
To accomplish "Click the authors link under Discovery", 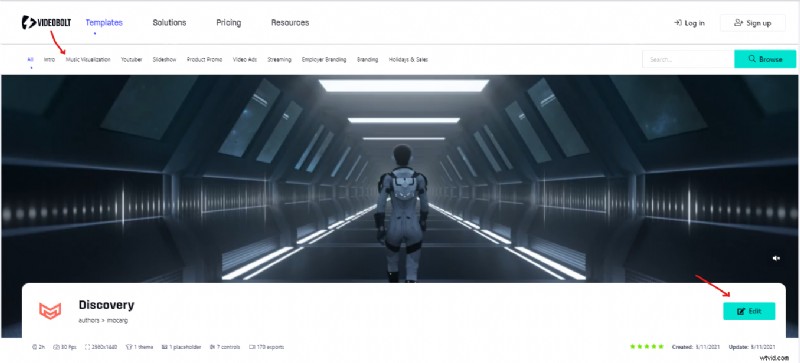I will [88, 321].
